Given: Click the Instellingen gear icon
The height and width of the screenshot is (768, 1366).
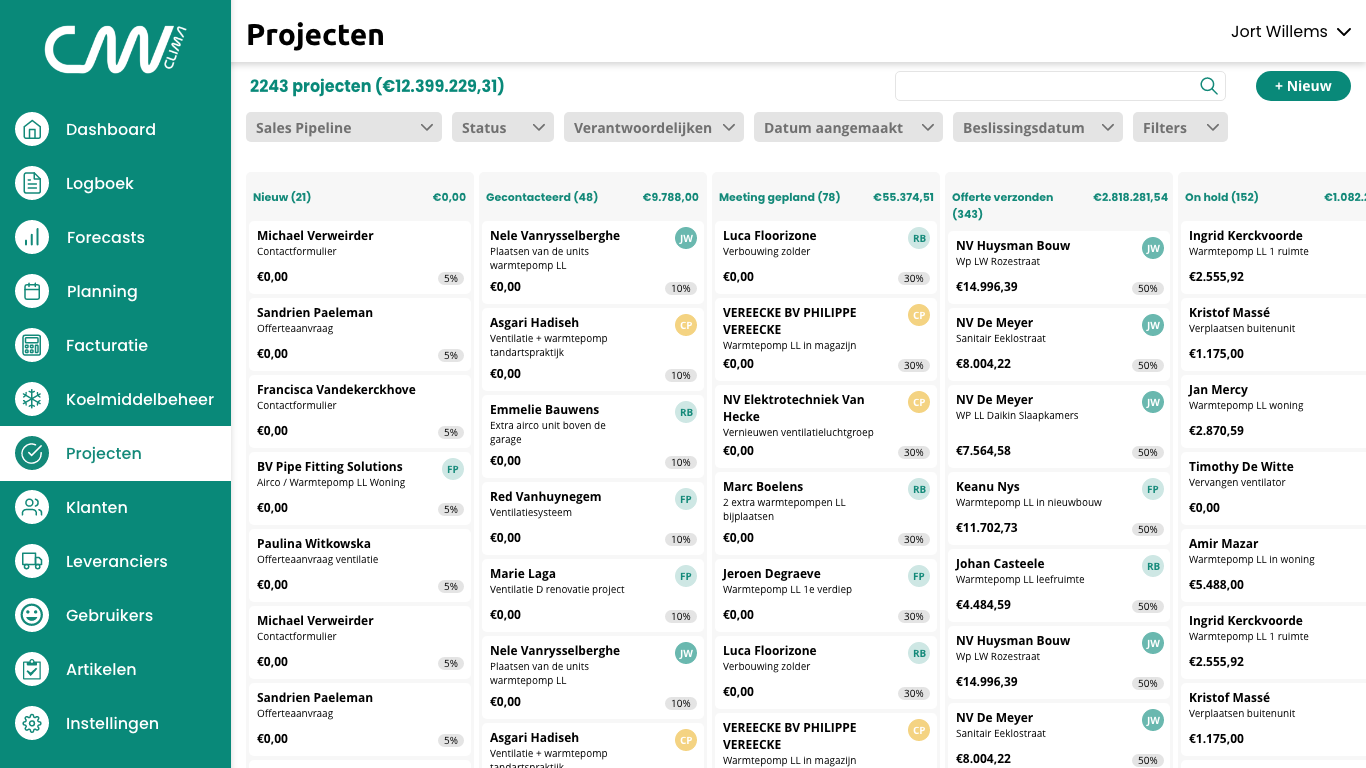Looking at the screenshot, I should (32, 723).
